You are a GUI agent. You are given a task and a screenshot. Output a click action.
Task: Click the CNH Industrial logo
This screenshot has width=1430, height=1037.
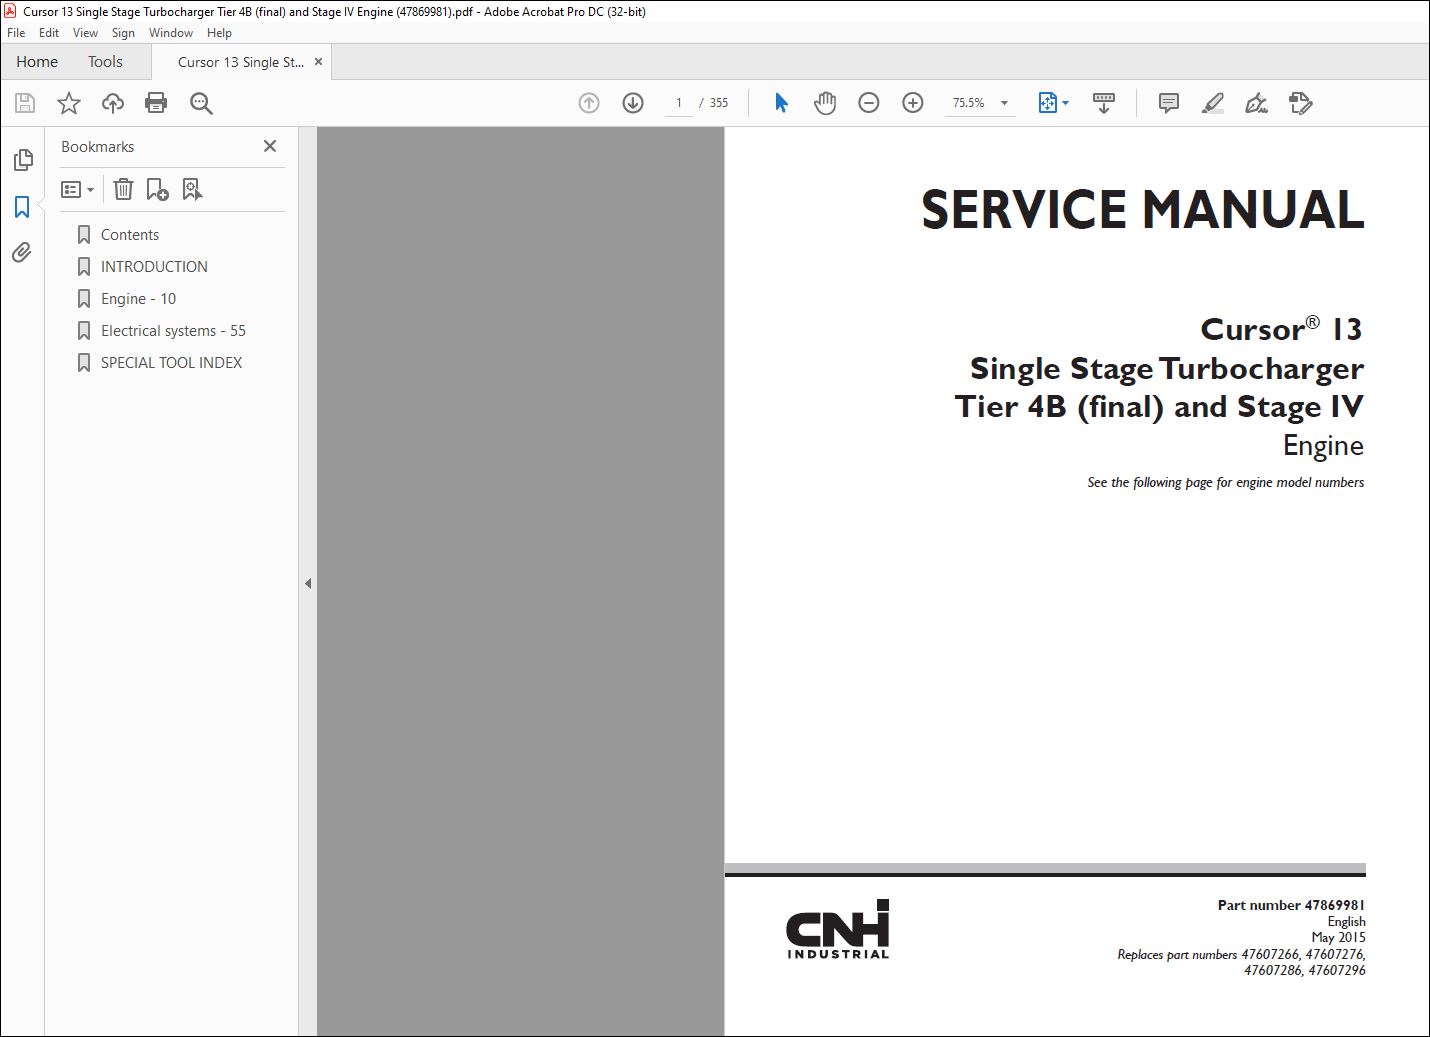837,929
